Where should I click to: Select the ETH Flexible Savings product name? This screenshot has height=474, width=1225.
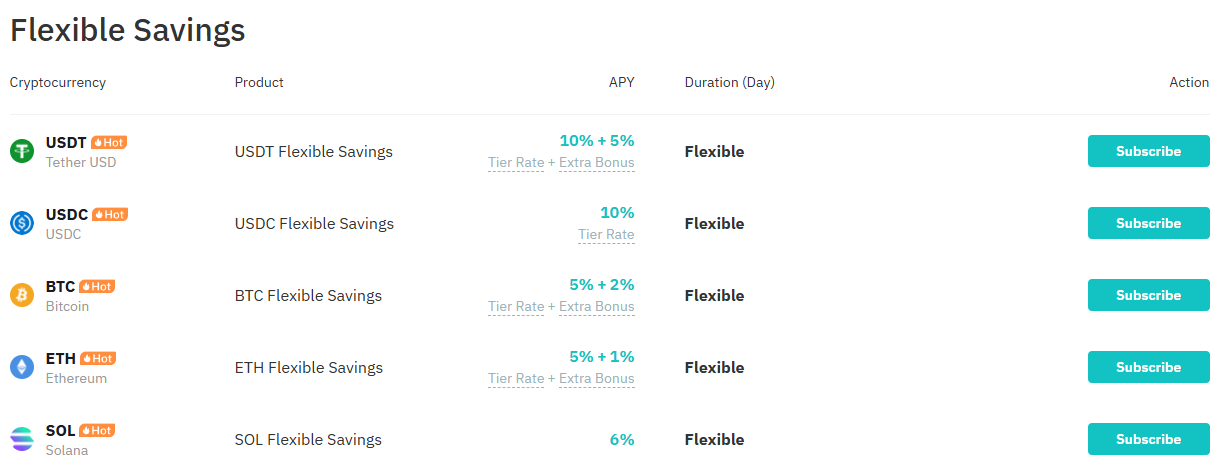pos(309,368)
